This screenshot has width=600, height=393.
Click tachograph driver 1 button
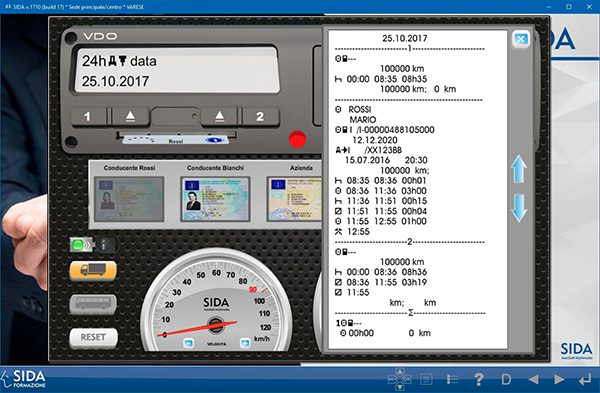88,116
